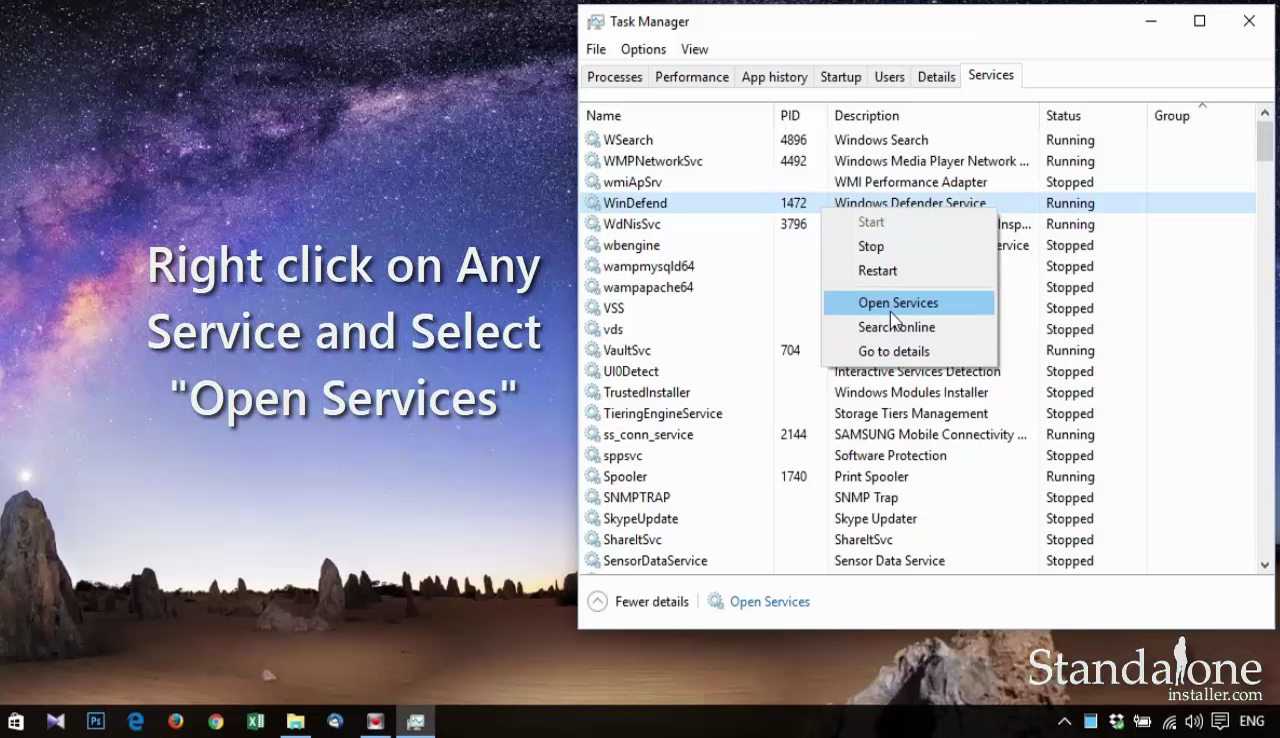Choose Search online in the context menu
The width and height of the screenshot is (1280, 738).
pos(909,327)
